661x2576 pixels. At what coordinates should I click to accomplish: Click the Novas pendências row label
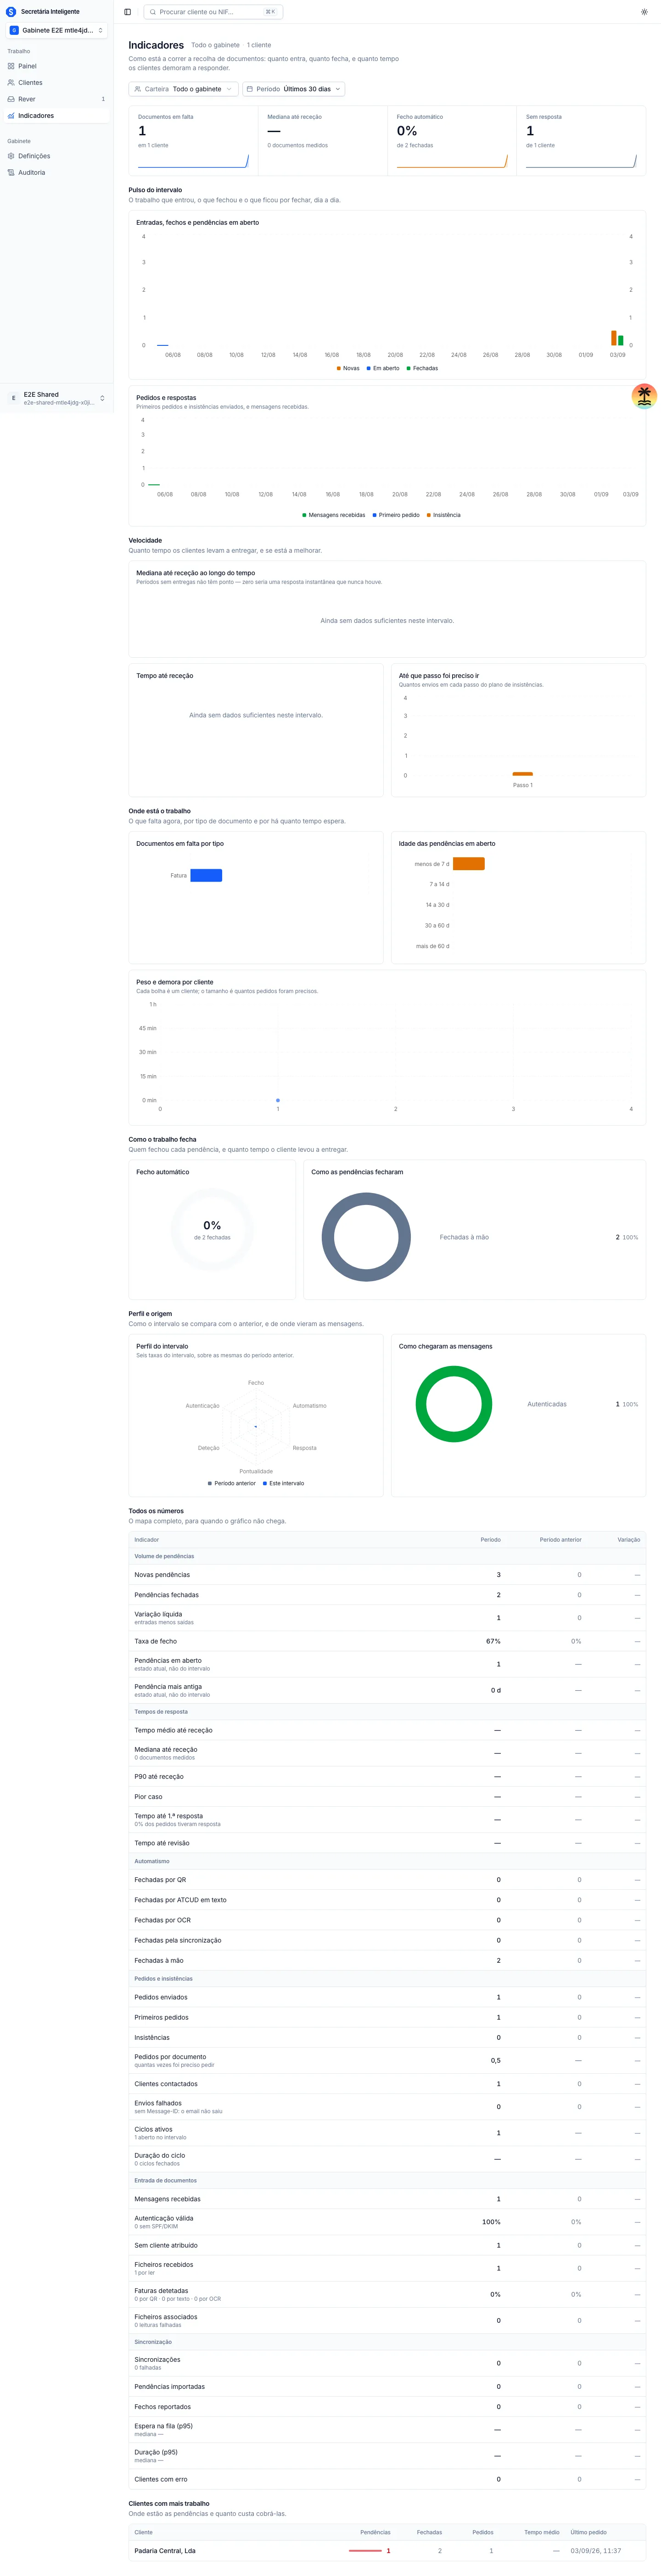162,1575
